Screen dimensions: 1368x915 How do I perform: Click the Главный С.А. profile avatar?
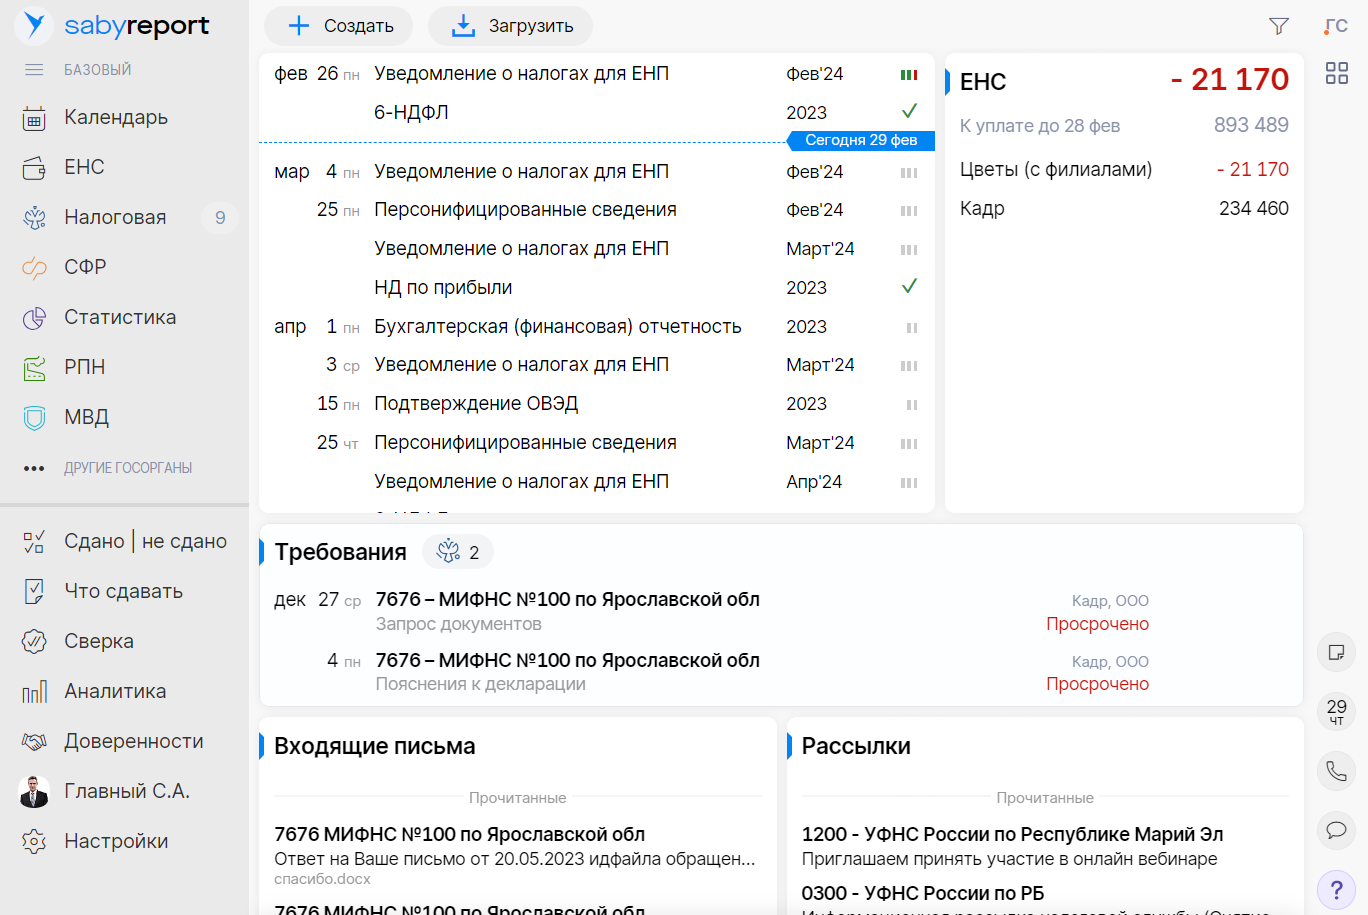point(37,791)
